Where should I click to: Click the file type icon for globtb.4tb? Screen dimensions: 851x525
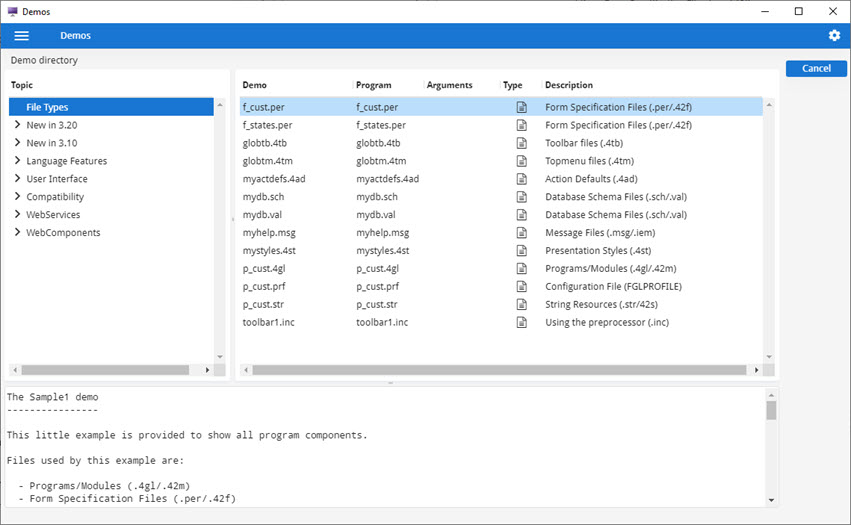click(x=522, y=143)
